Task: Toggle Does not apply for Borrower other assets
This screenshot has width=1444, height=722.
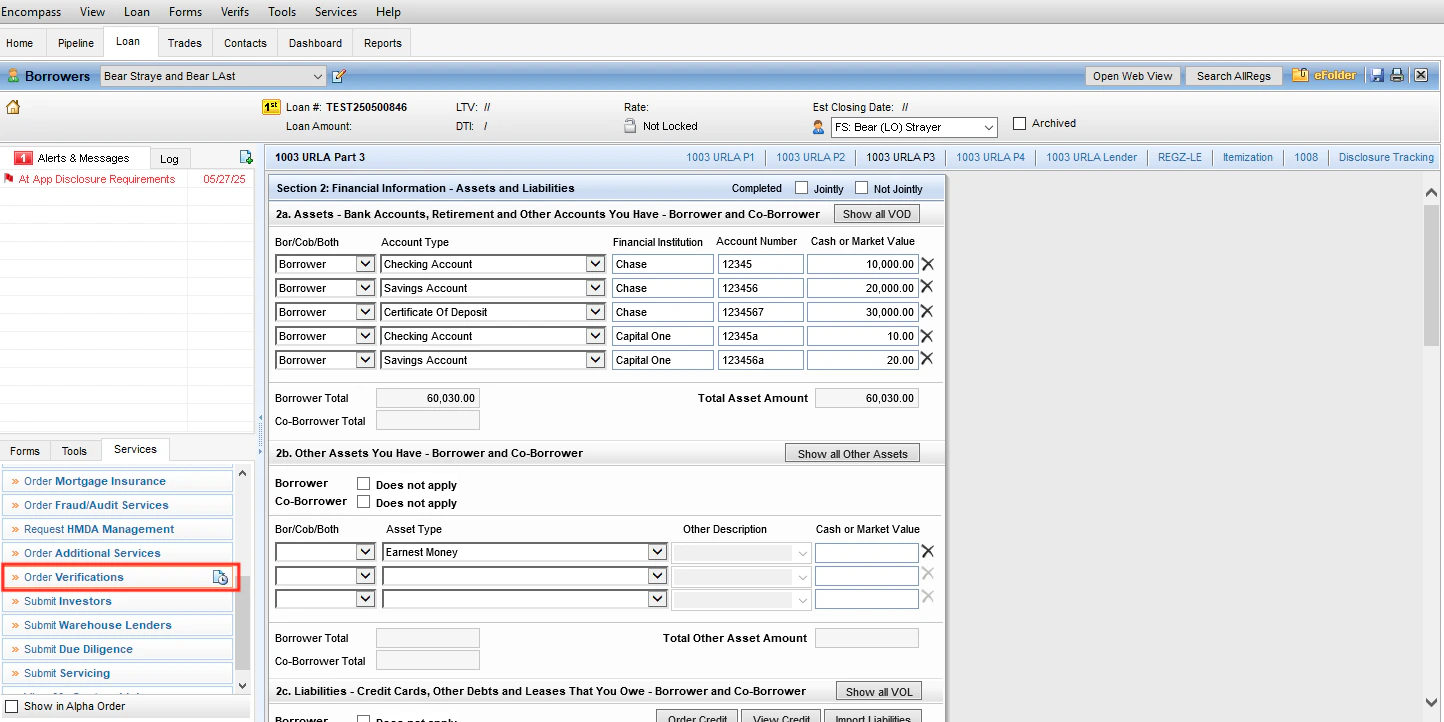Action: [363, 484]
